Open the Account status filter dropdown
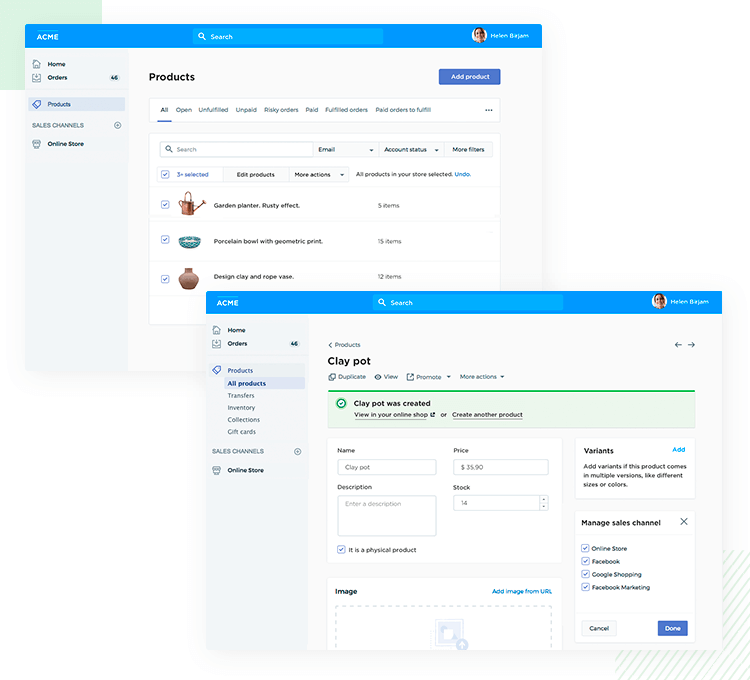Screen dimensions: 750x680 [x=411, y=150]
